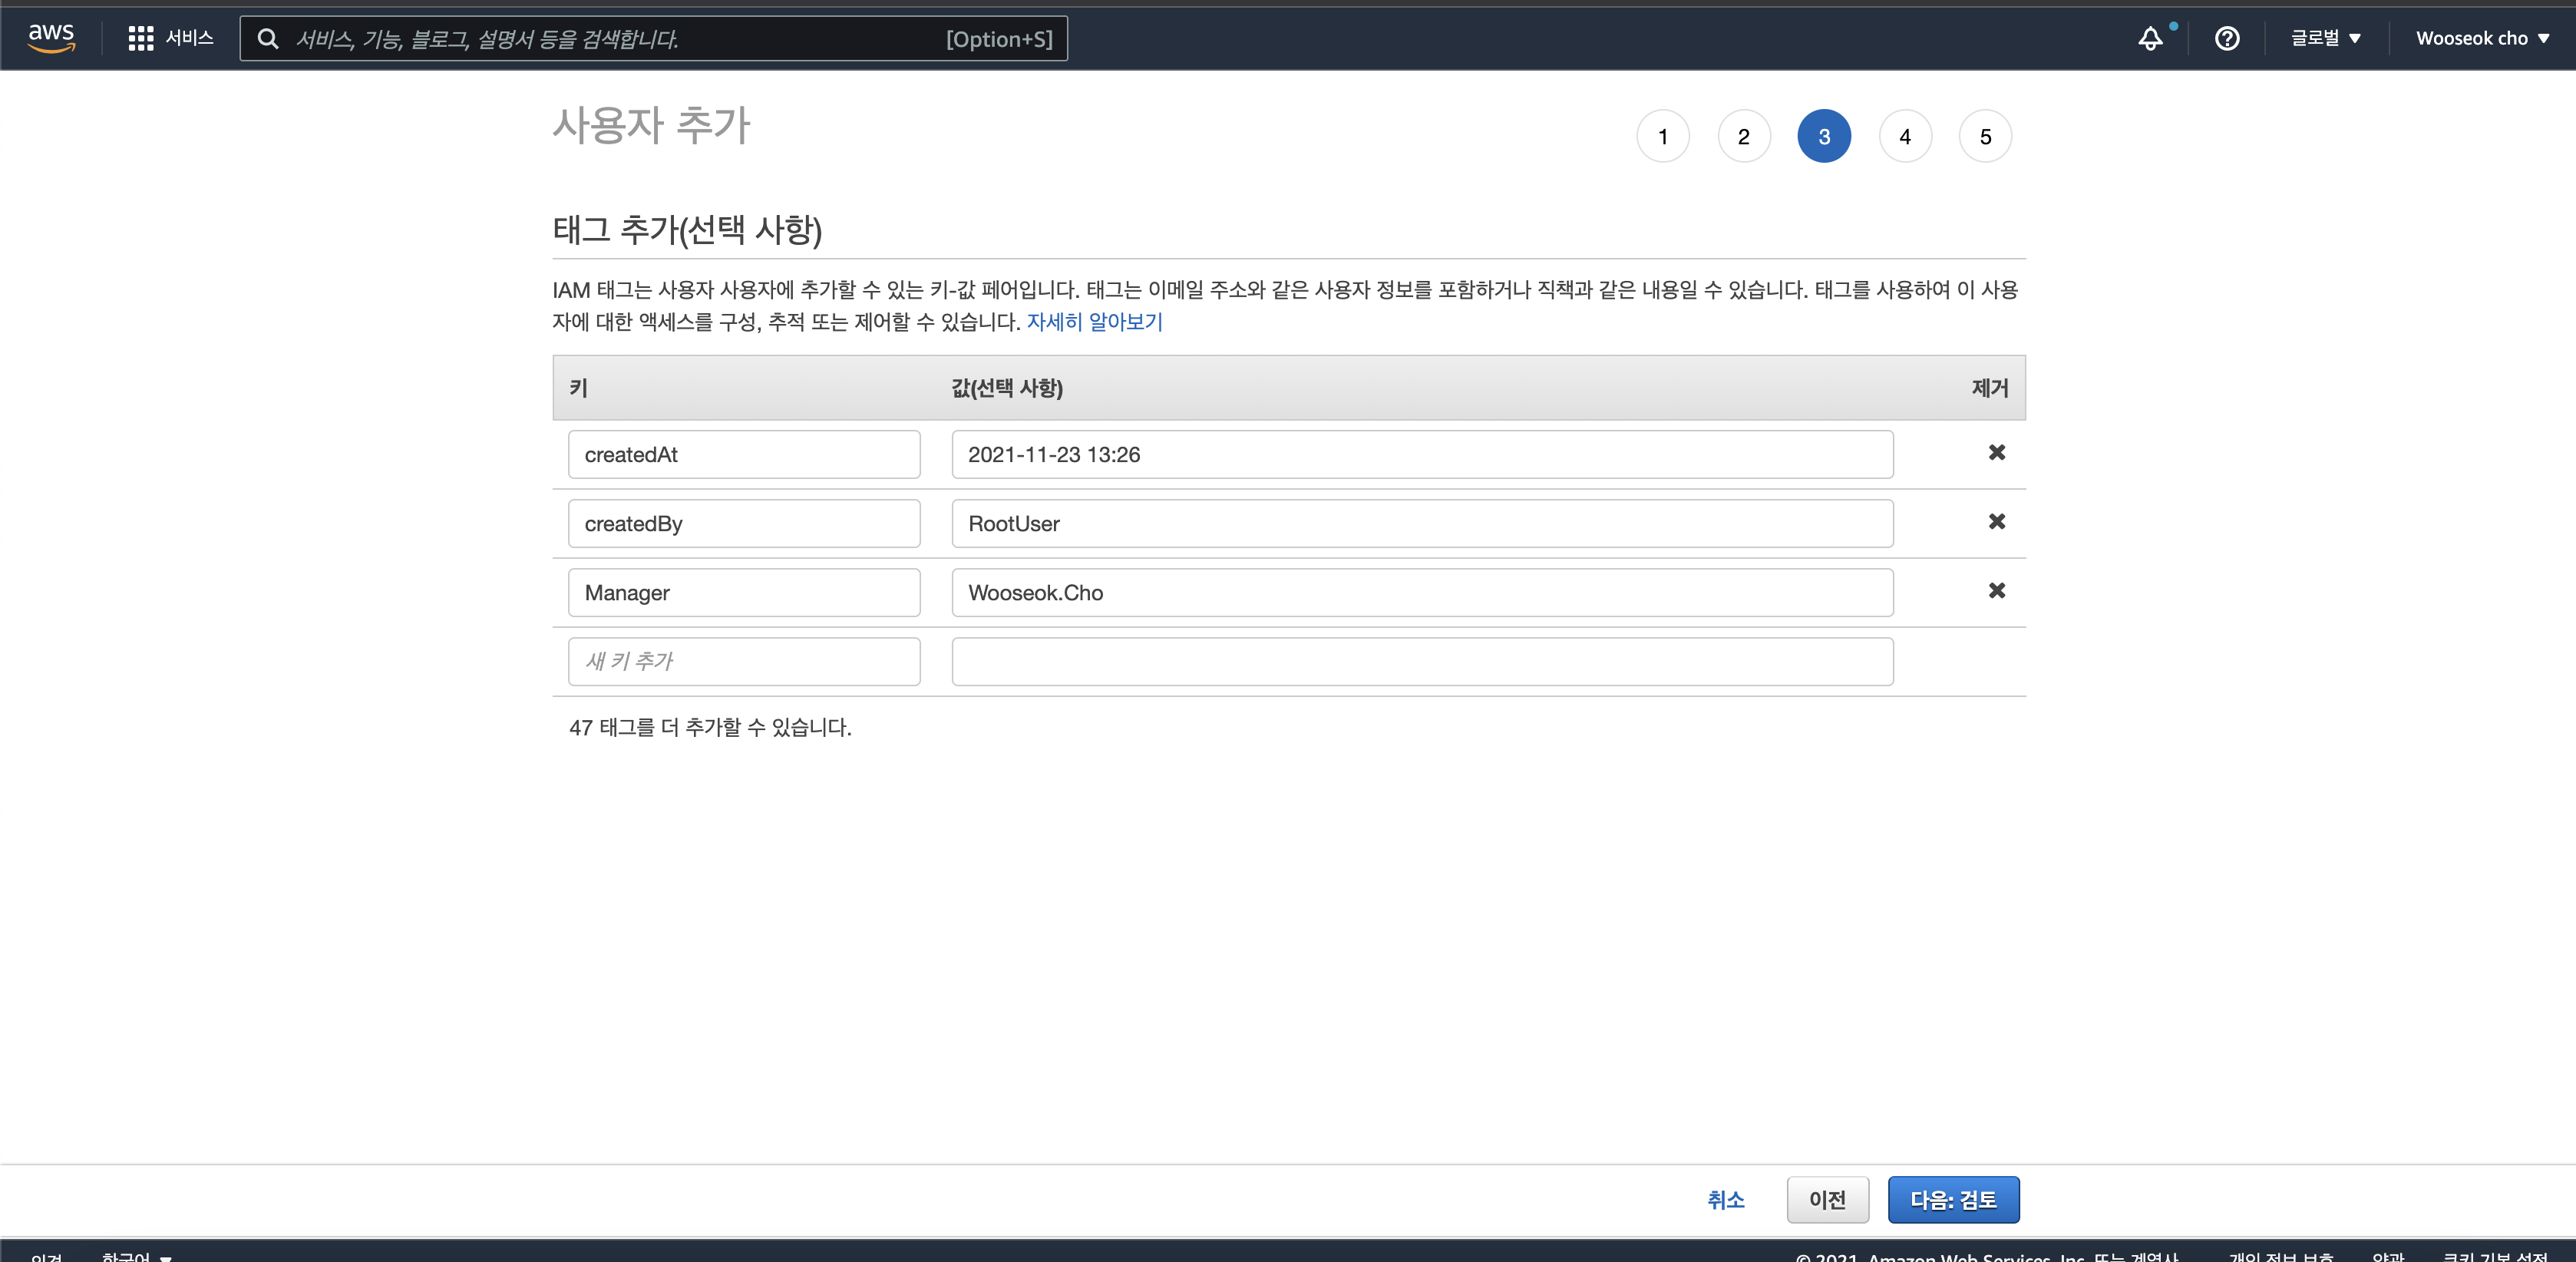Focus the 새 키 추가 input field
2576x1262 pixels.
(743, 662)
